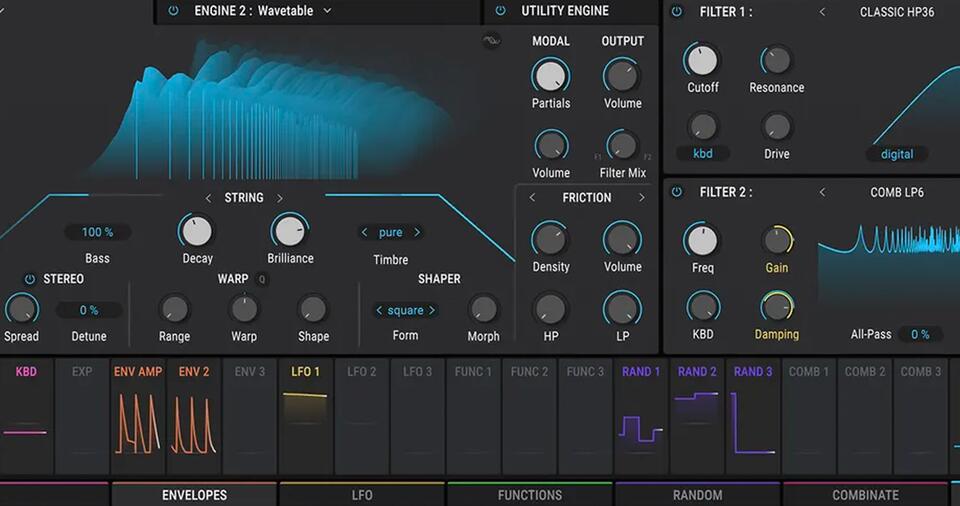Disable the Stereo power switch
The height and width of the screenshot is (506, 960).
point(29,279)
